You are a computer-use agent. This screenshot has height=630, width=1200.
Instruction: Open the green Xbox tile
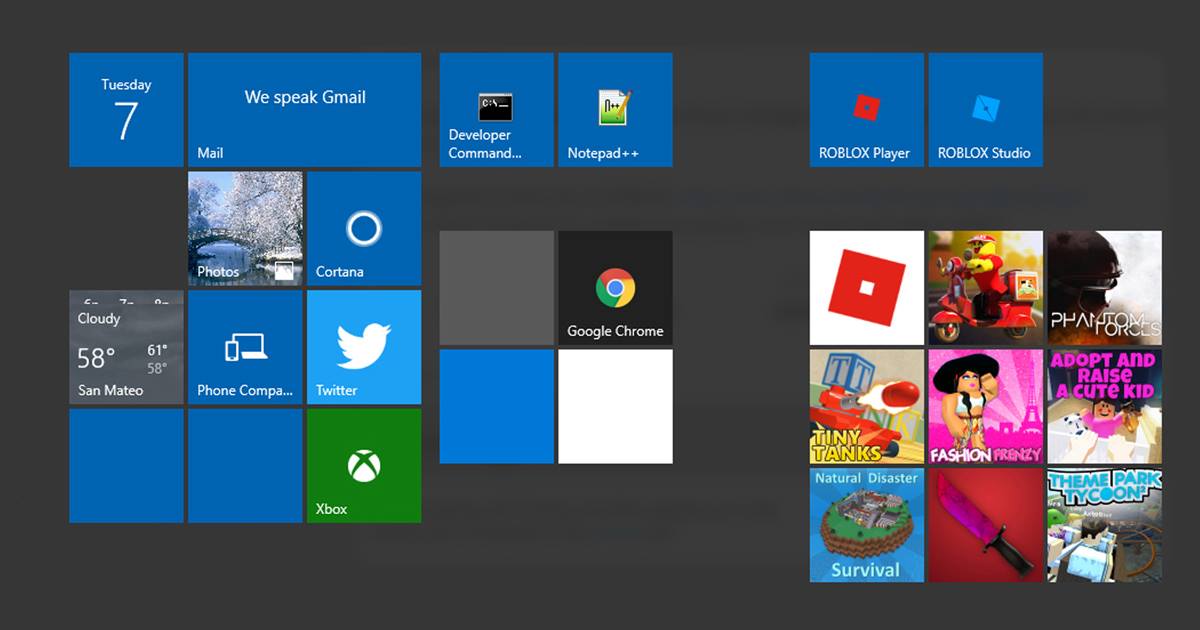[364, 466]
